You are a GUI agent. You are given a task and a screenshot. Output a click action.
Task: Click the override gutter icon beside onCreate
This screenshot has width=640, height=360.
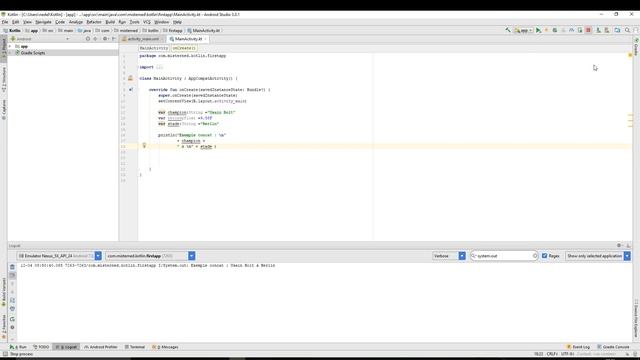pyautogui.click(x=131, y=89)
